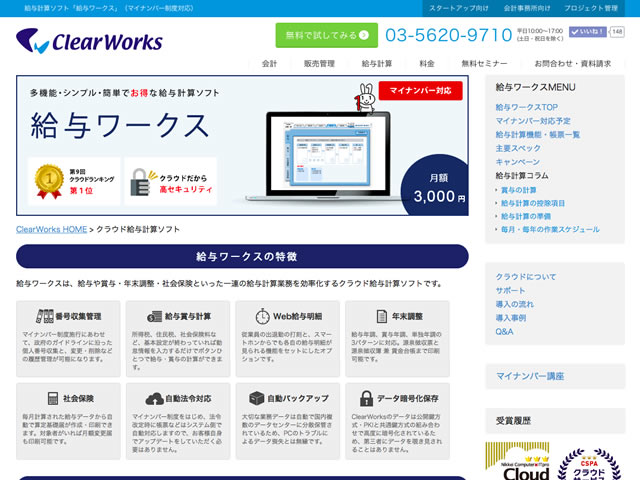Click the stopwatch icon for Web給与明細
Image resolution: width=640 pixels, height=480 pixels.
click(262, 316)
